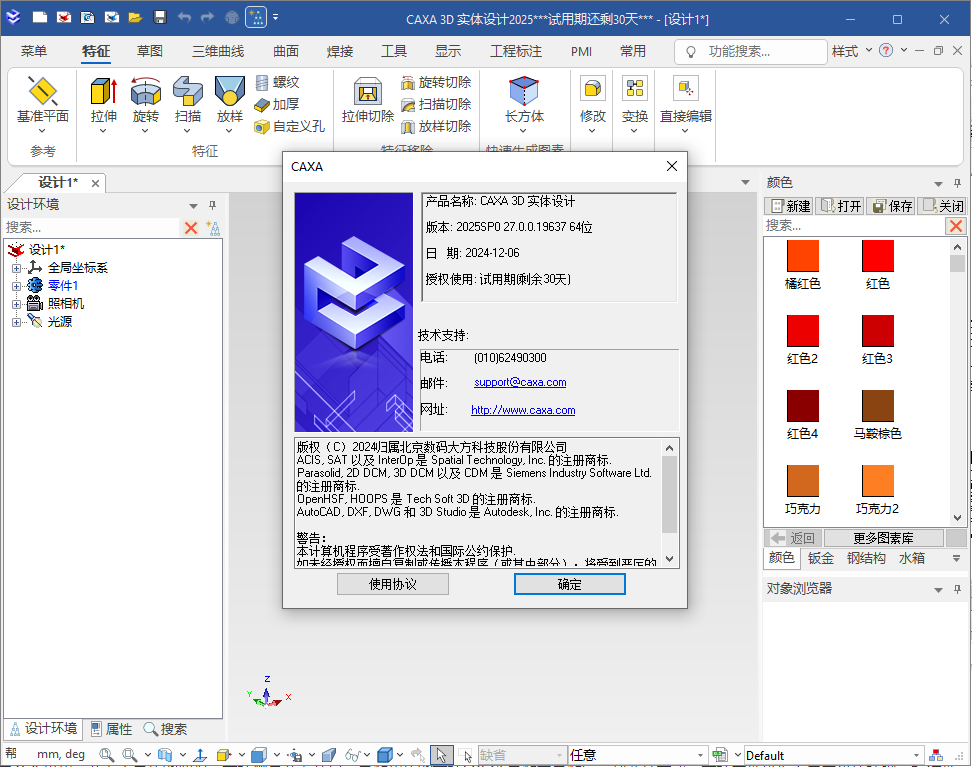Viewport: 972px width, 767px height.
Task: Click the 修改 modify tool icon
Action: click(593, 89)
